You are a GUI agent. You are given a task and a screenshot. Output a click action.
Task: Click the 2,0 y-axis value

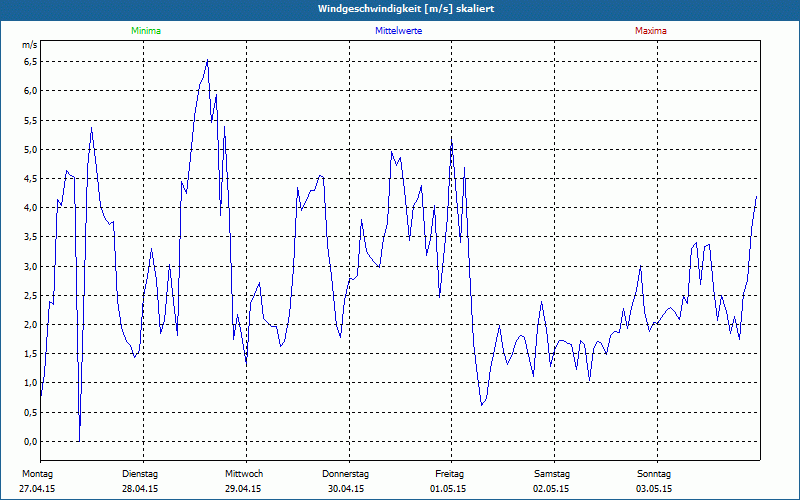(x=31, y=324)
